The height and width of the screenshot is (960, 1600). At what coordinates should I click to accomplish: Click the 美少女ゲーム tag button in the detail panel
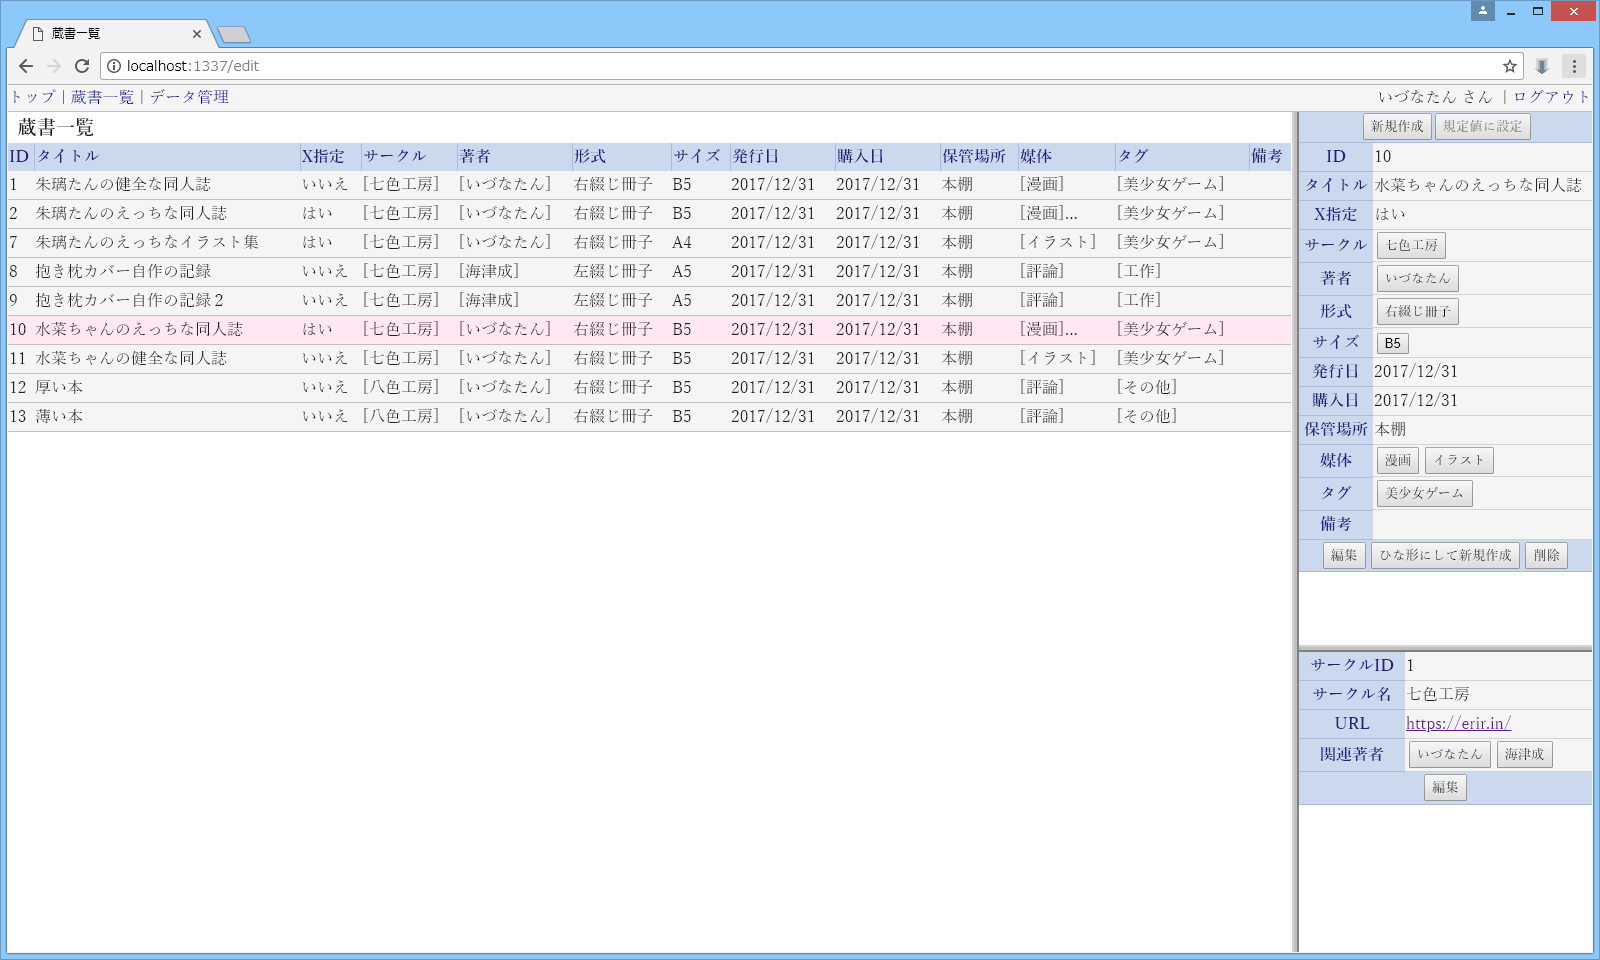pos(1424,494)
